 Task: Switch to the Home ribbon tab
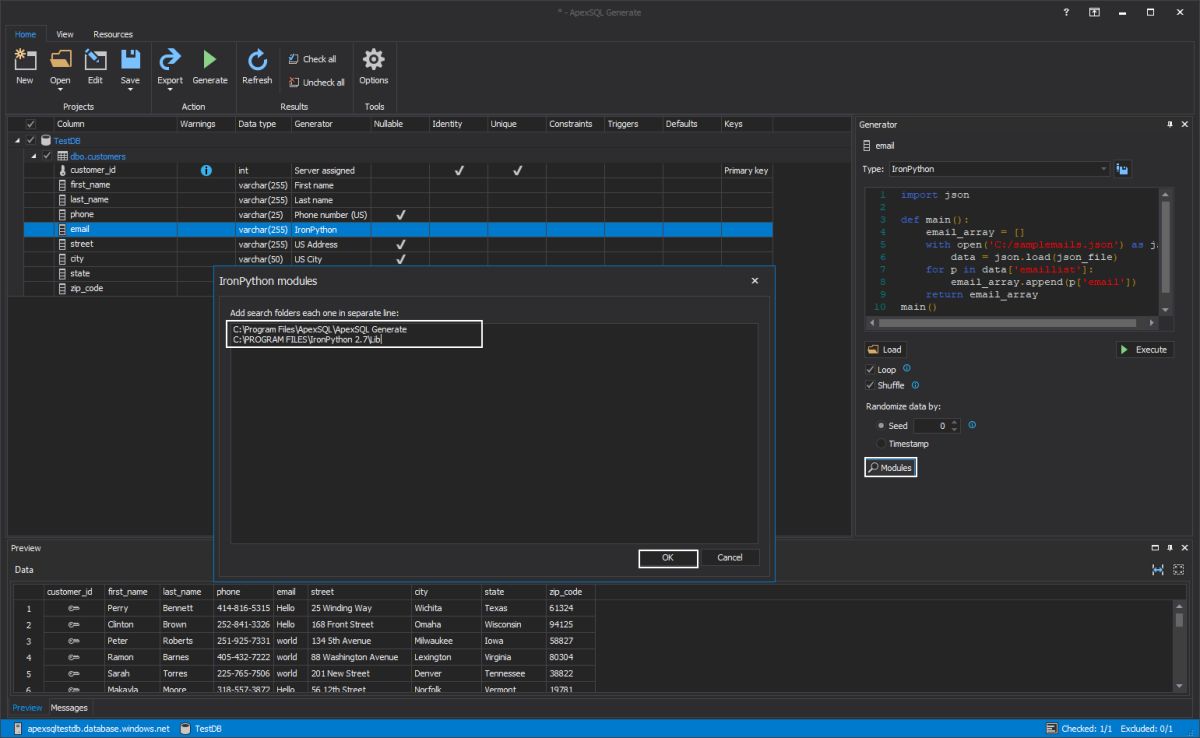(x=25, y=34)
